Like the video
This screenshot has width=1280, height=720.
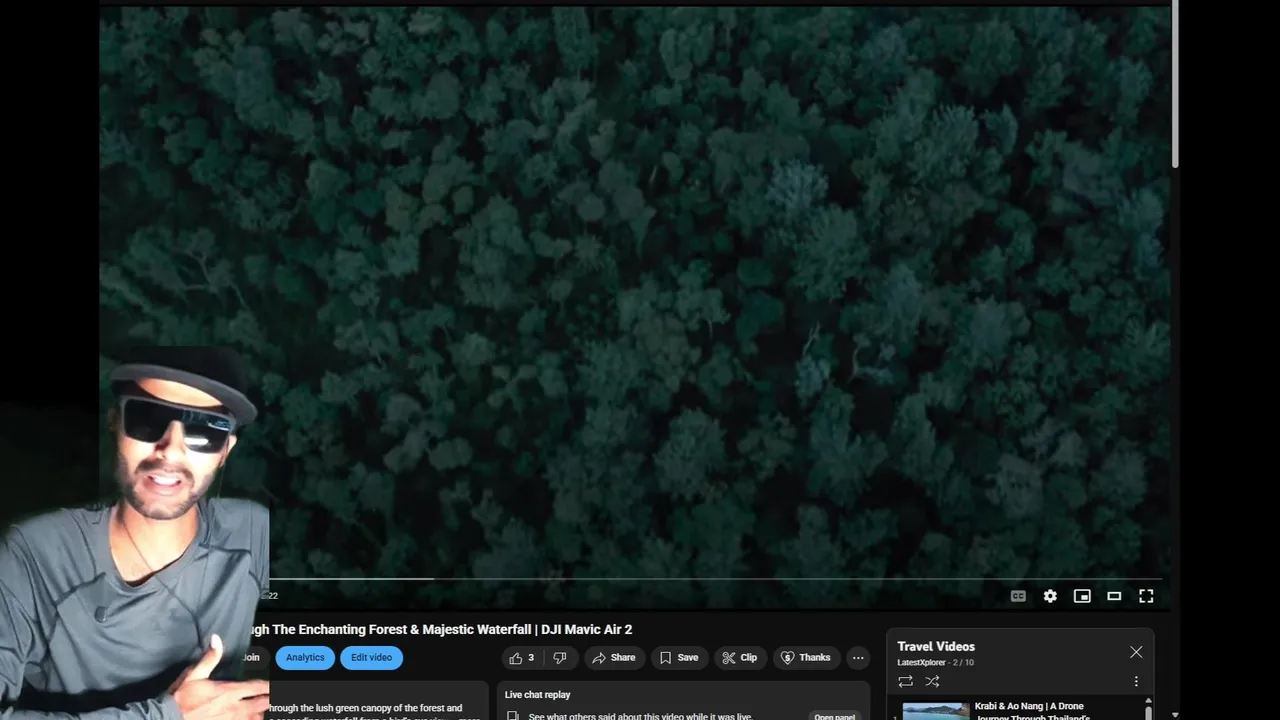coord(521,658)
